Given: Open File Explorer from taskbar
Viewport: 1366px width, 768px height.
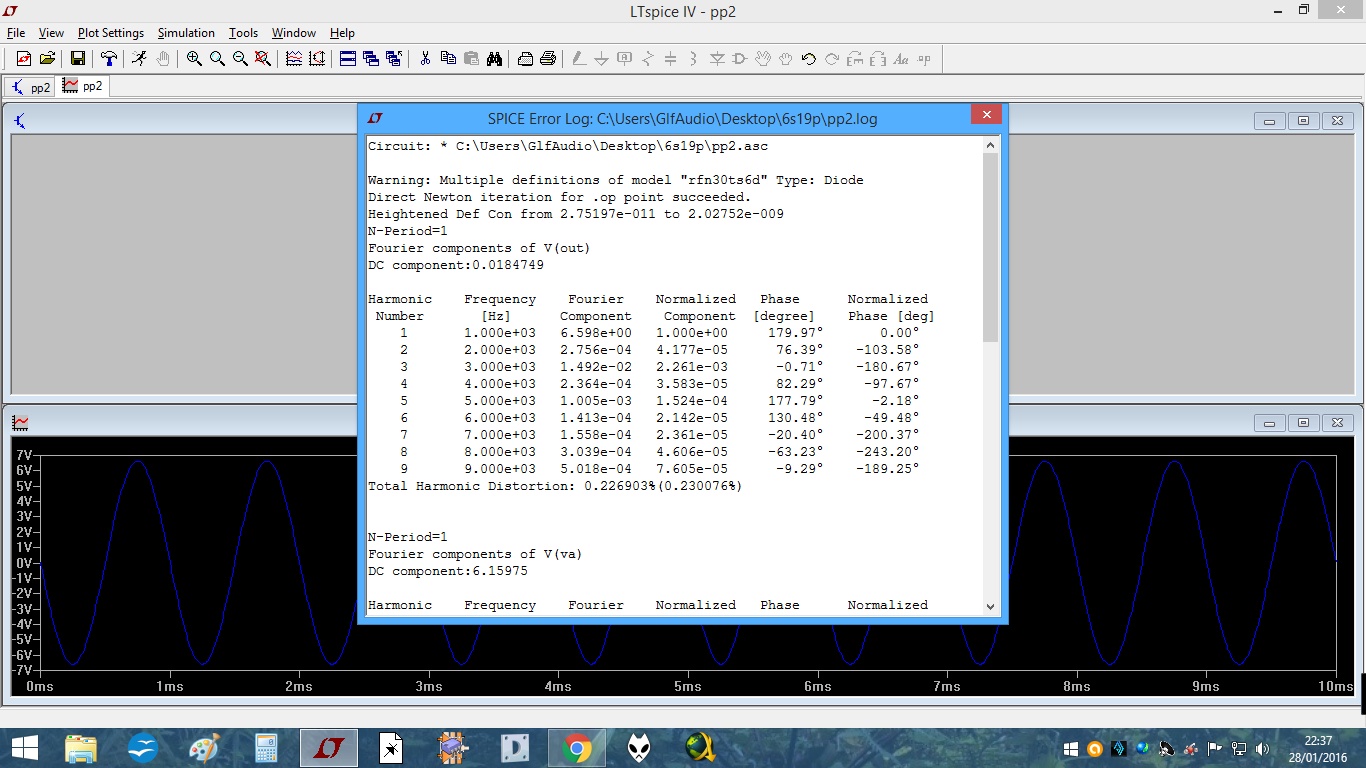Looking at the screenshot, I should click(81, 748).
